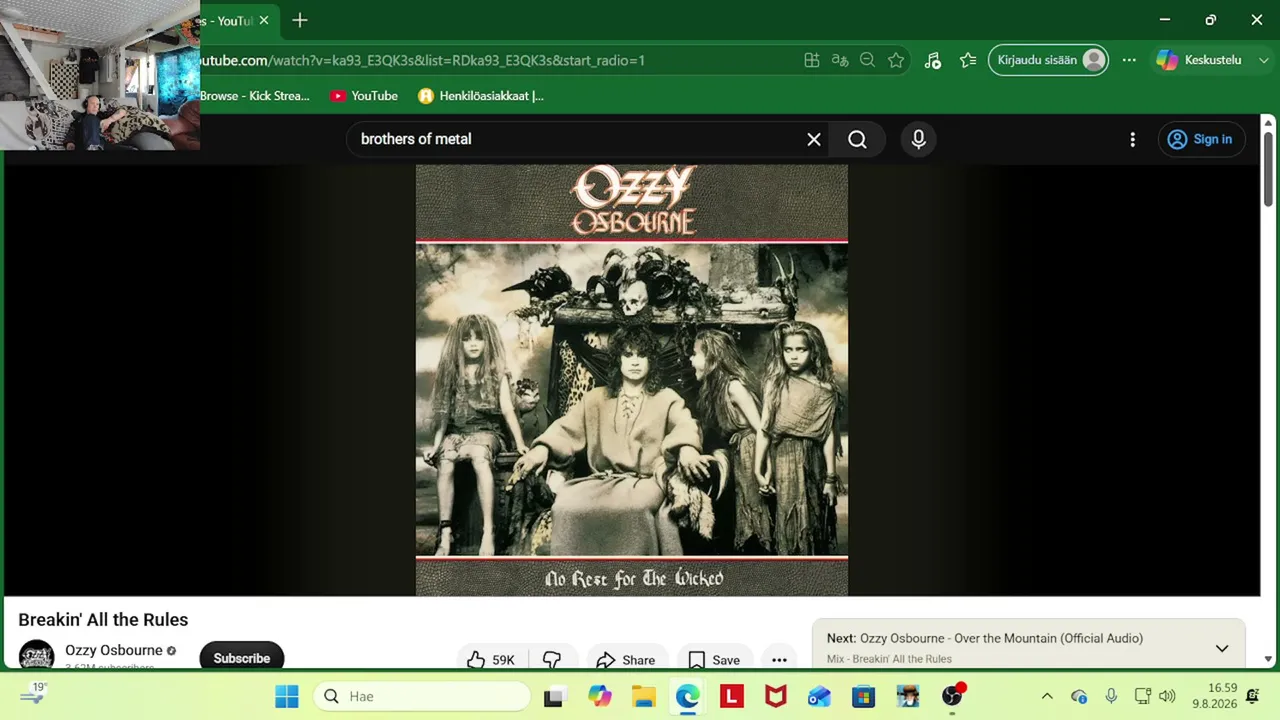
Task: Click the scrollbar down arrow
Action: click(x=1268, y=660)
